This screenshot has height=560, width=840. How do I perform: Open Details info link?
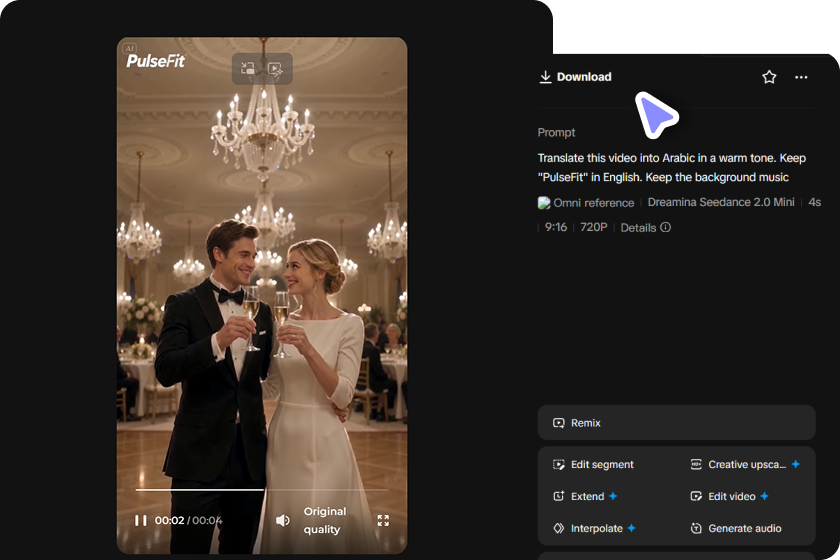coord(646,228)
